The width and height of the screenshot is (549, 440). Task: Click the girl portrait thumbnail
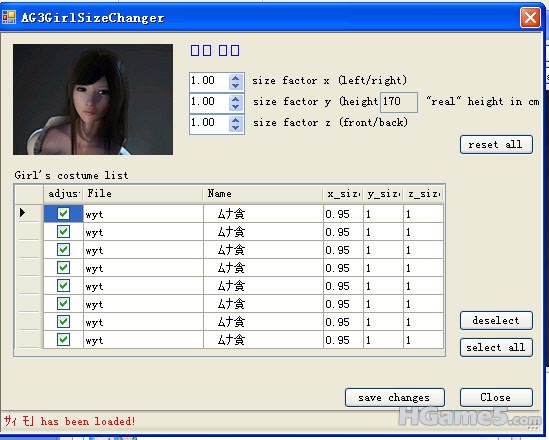pos(93,99)
